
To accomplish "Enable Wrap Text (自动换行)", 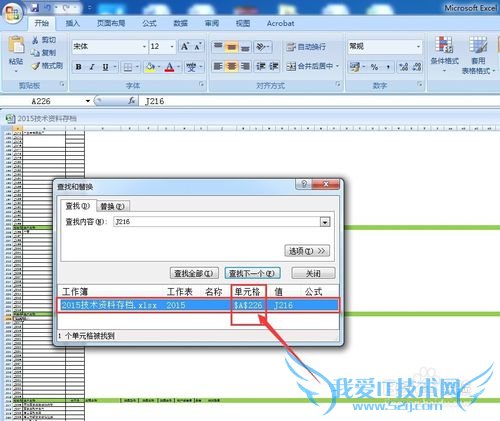I will 306,47.
